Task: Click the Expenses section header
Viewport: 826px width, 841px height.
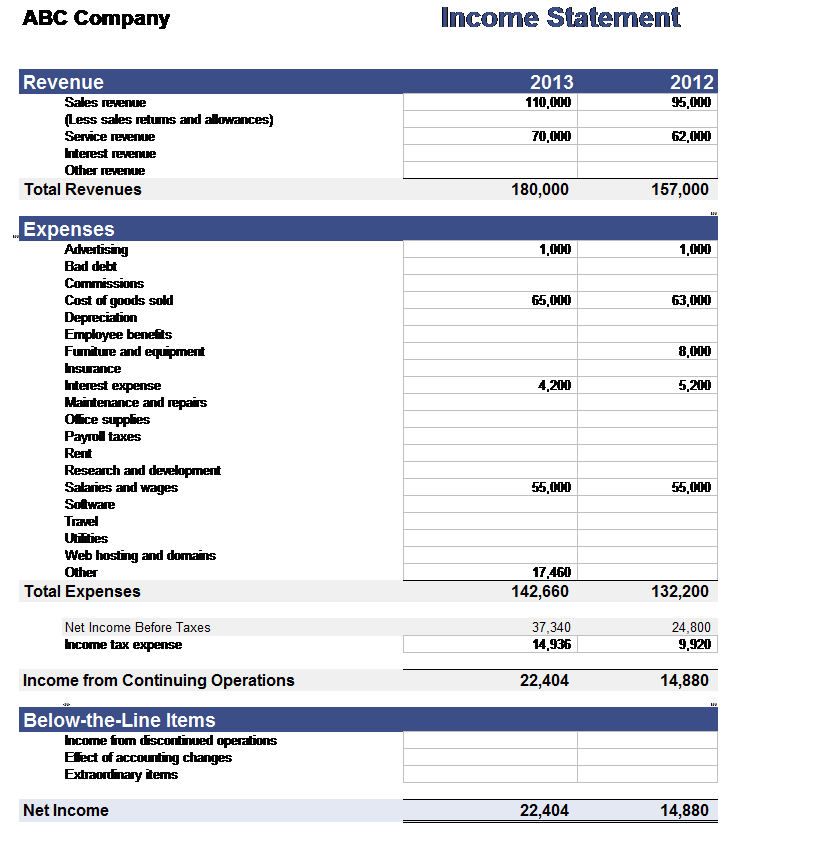Action: pos(66,229)
